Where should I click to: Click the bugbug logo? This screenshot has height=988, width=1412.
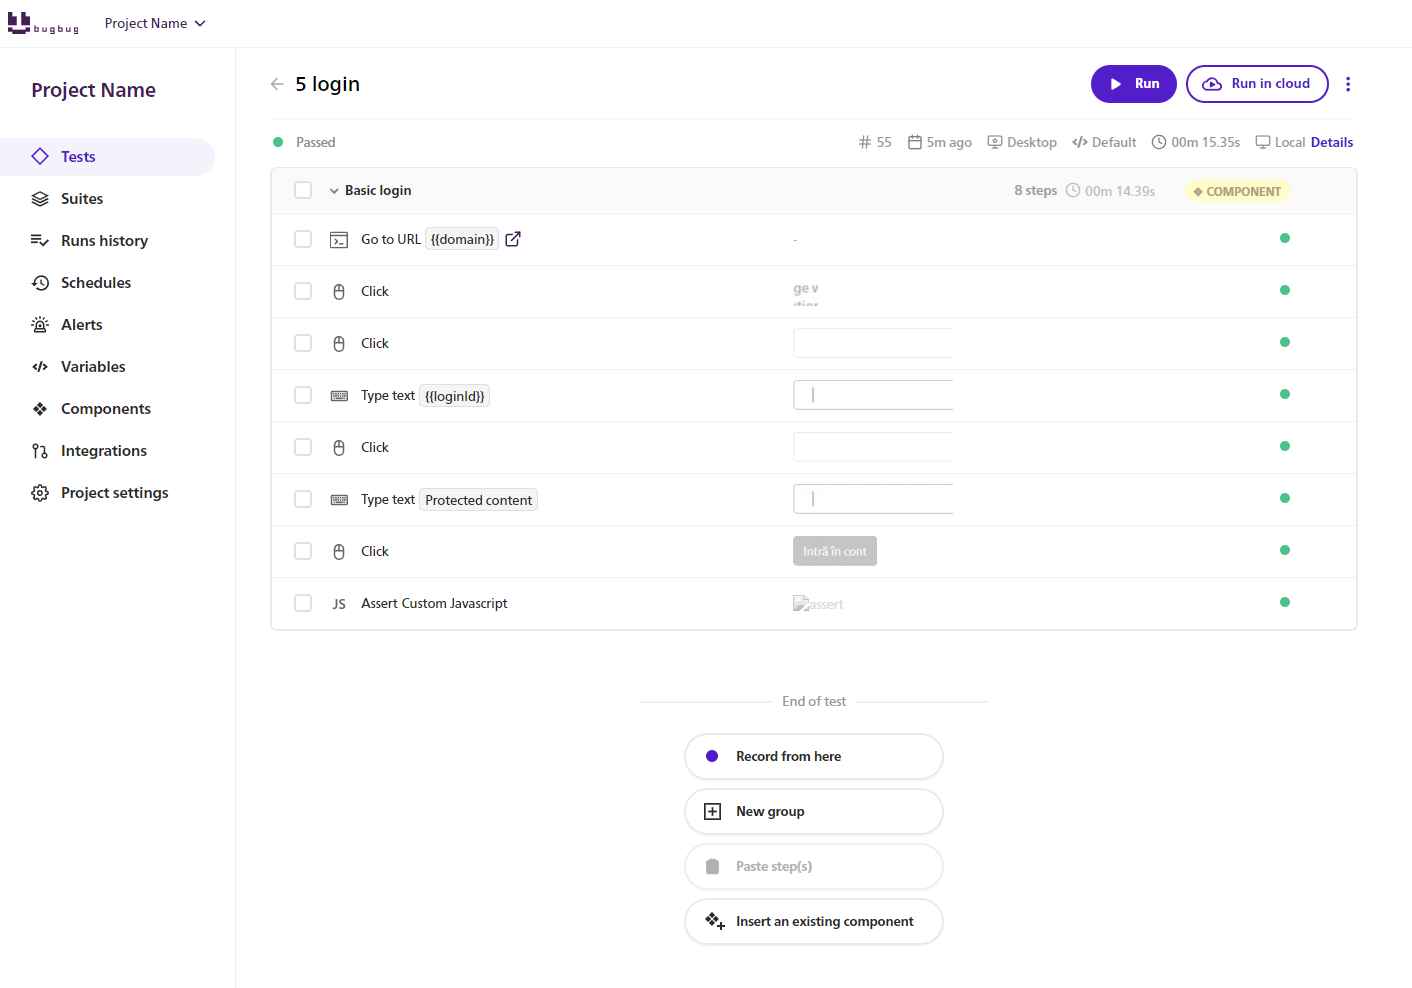coord(43,23)
